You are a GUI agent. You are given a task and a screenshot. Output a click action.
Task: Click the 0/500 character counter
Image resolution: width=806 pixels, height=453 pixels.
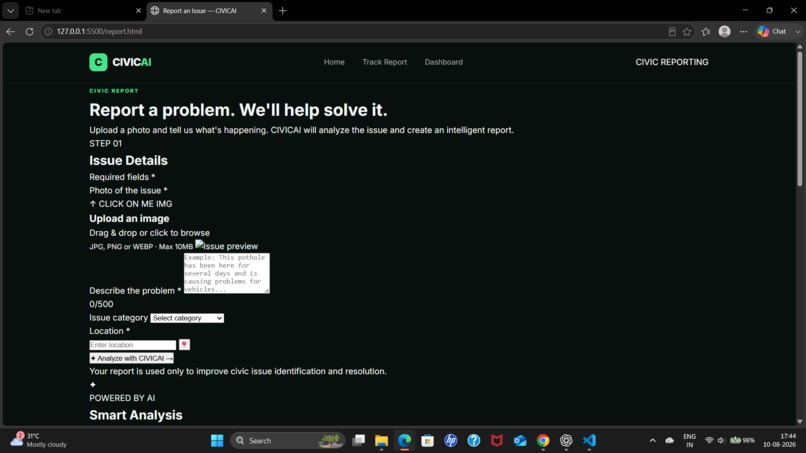click(x=101, y=304)
